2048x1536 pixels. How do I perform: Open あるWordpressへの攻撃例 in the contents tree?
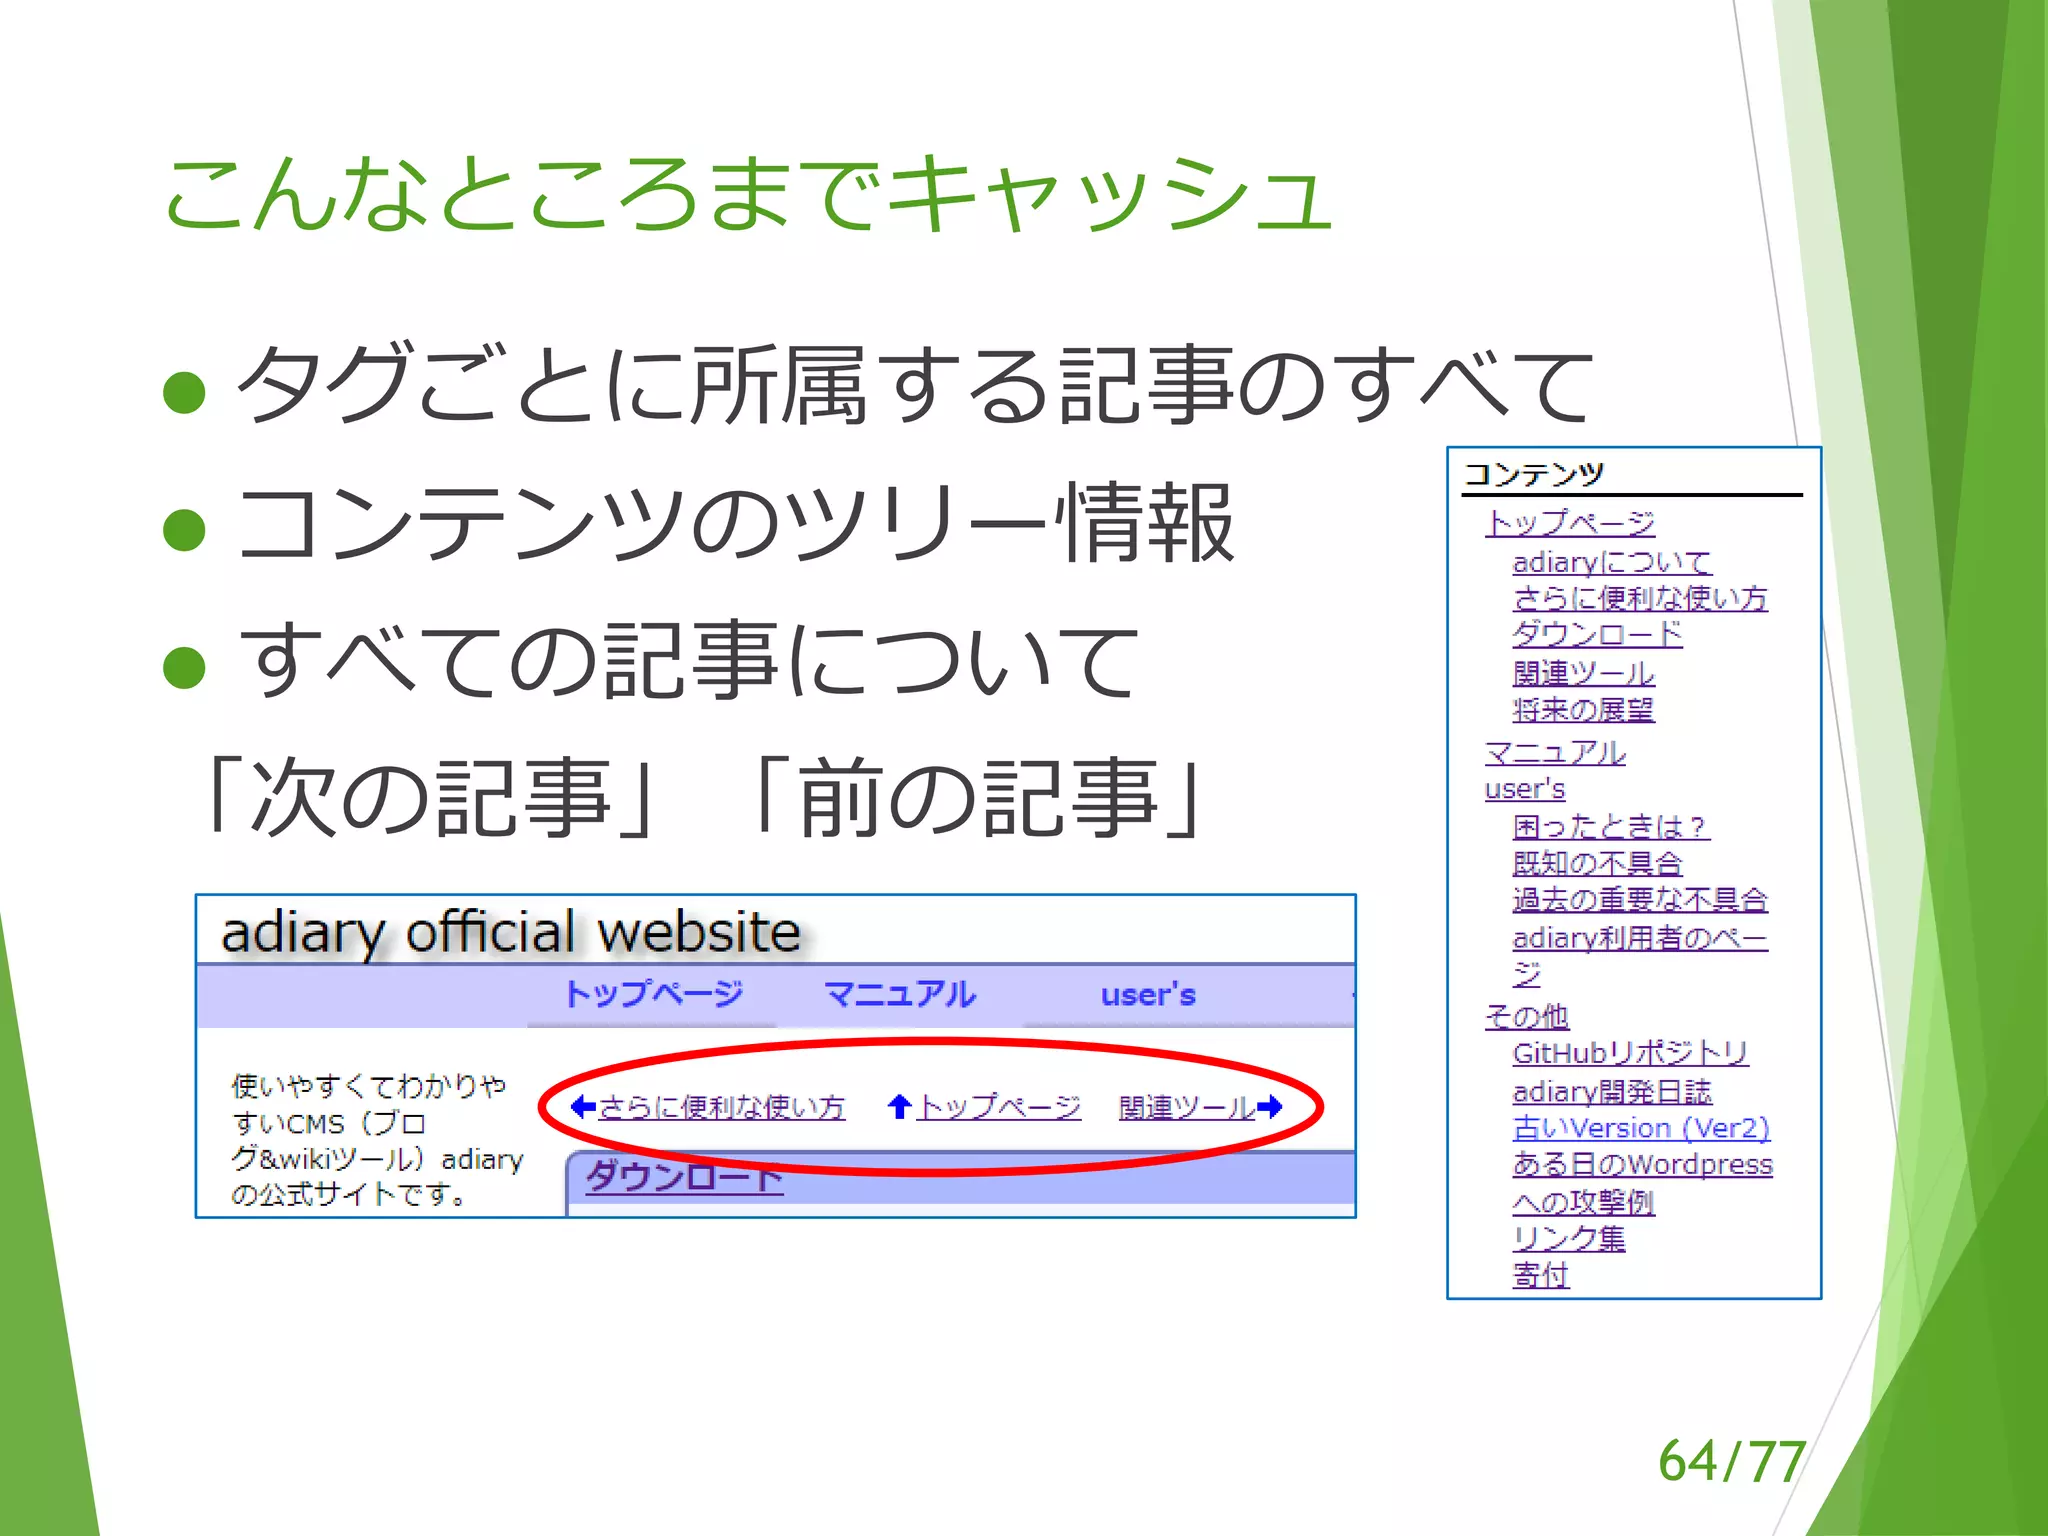tap(1643, 1182)
